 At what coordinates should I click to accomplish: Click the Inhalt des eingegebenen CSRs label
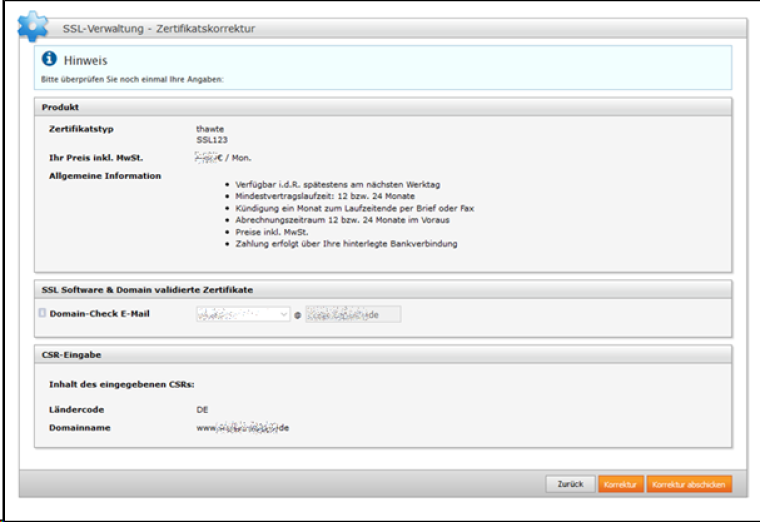[x=122, y=385]
